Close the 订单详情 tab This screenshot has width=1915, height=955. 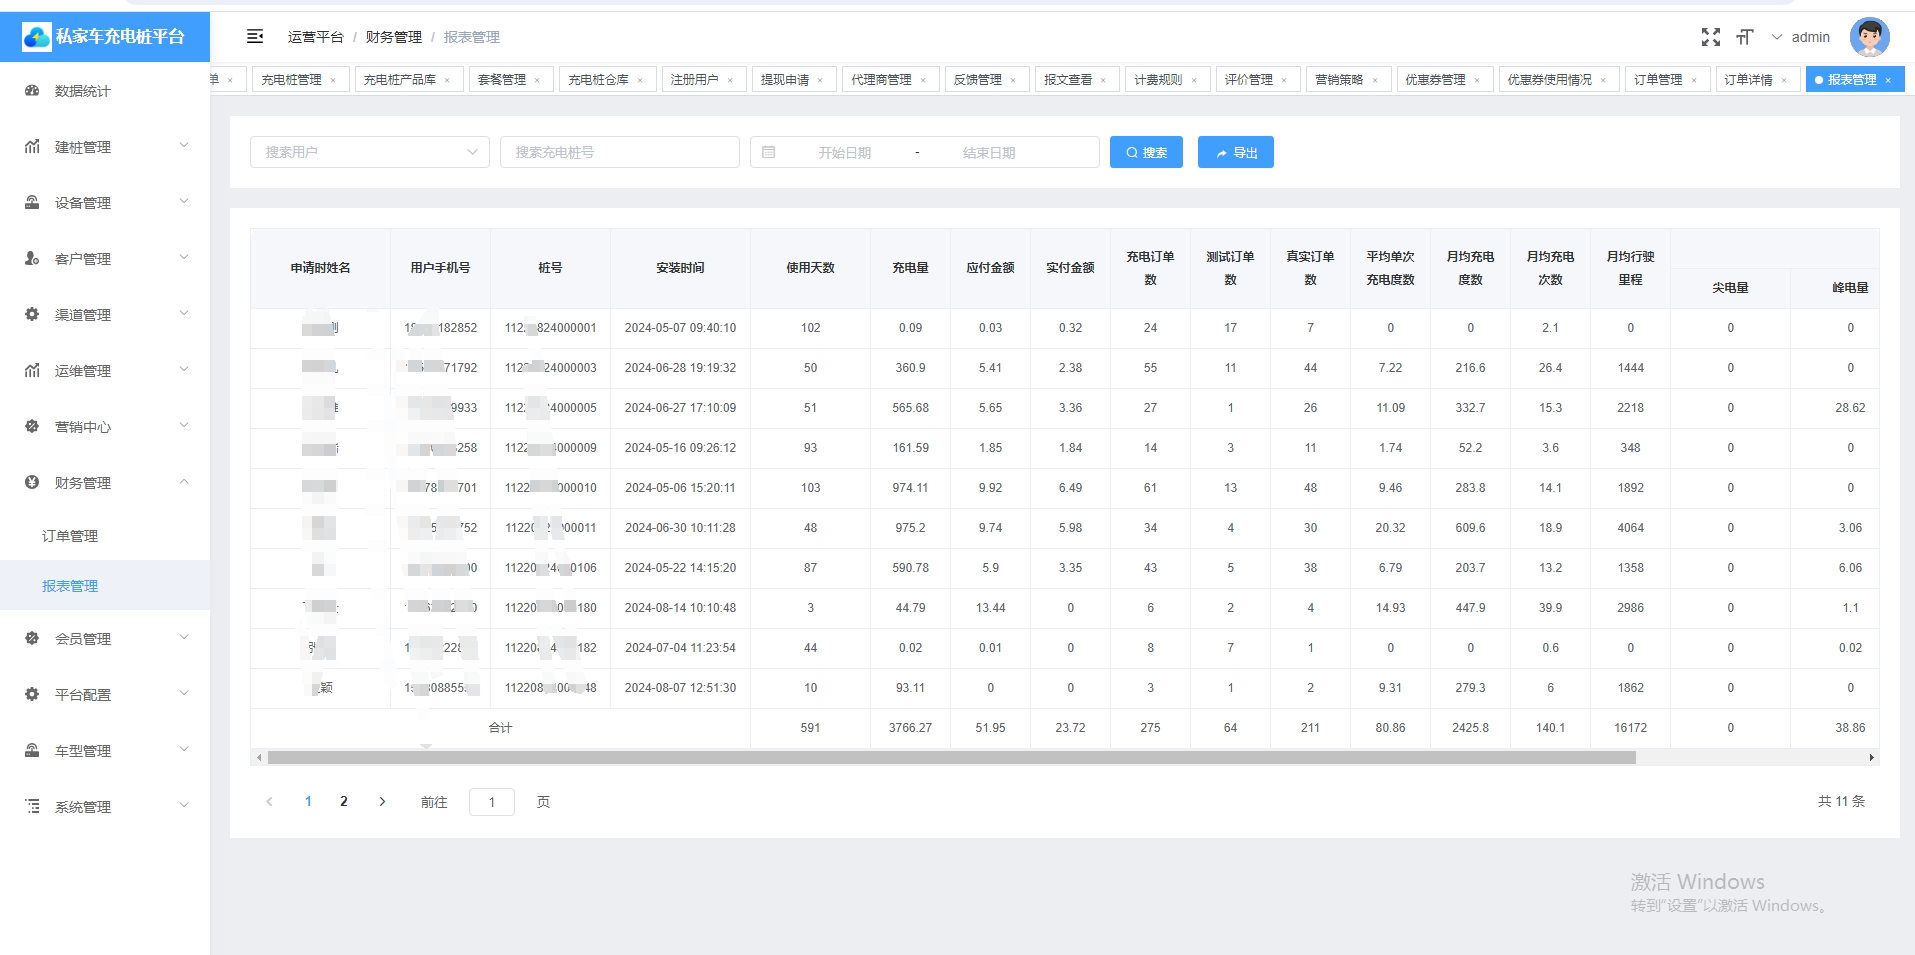coord(1784,80)
